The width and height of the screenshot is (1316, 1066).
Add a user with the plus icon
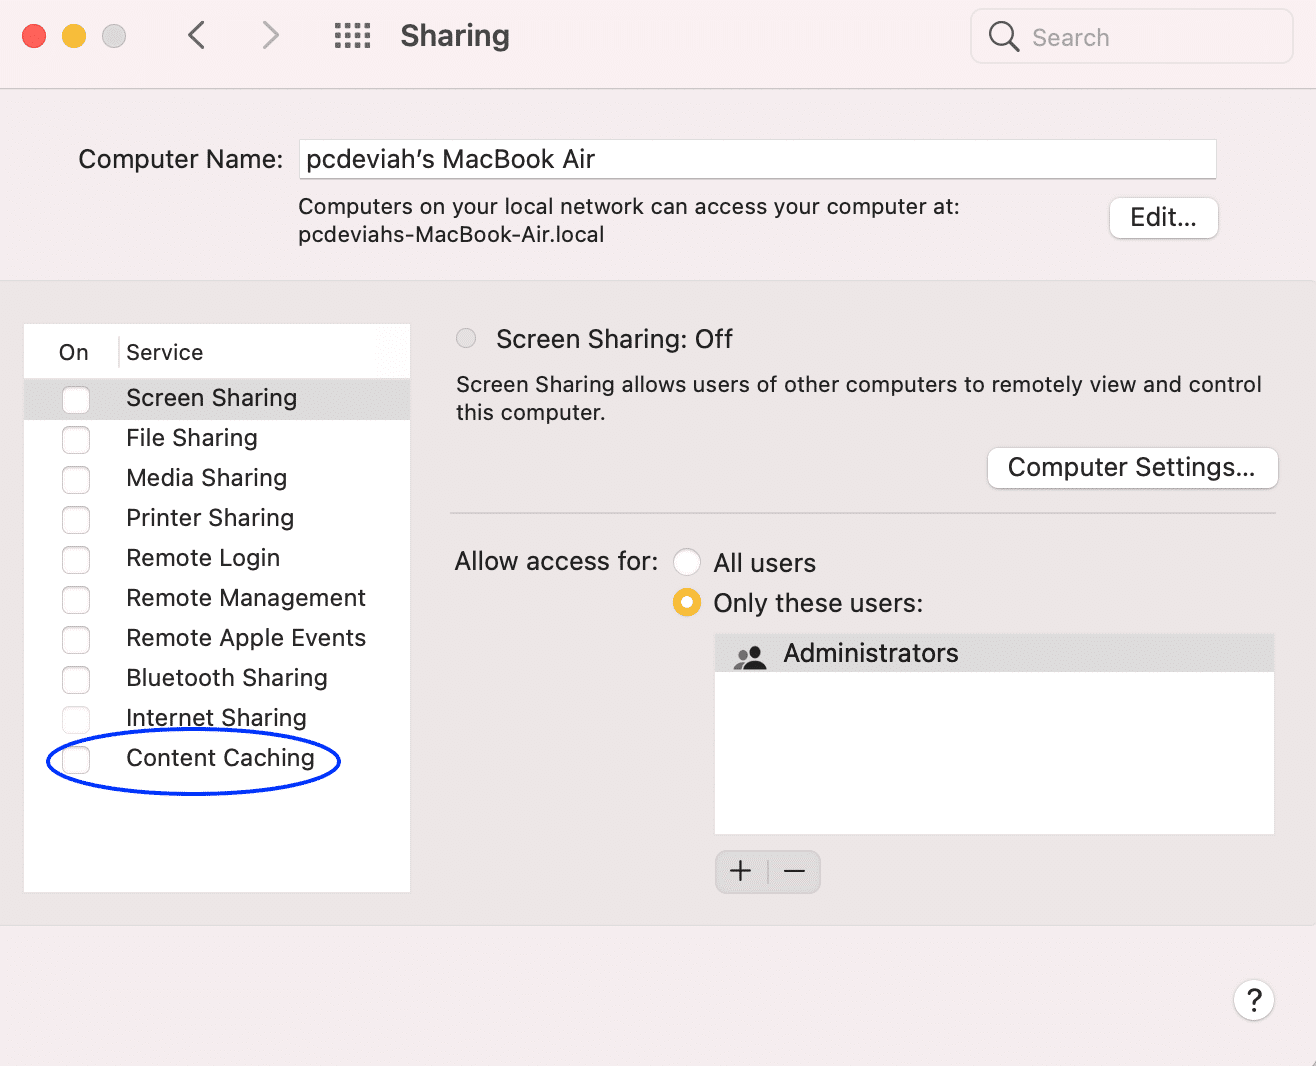pyautogui.click(x=740, y=871)
